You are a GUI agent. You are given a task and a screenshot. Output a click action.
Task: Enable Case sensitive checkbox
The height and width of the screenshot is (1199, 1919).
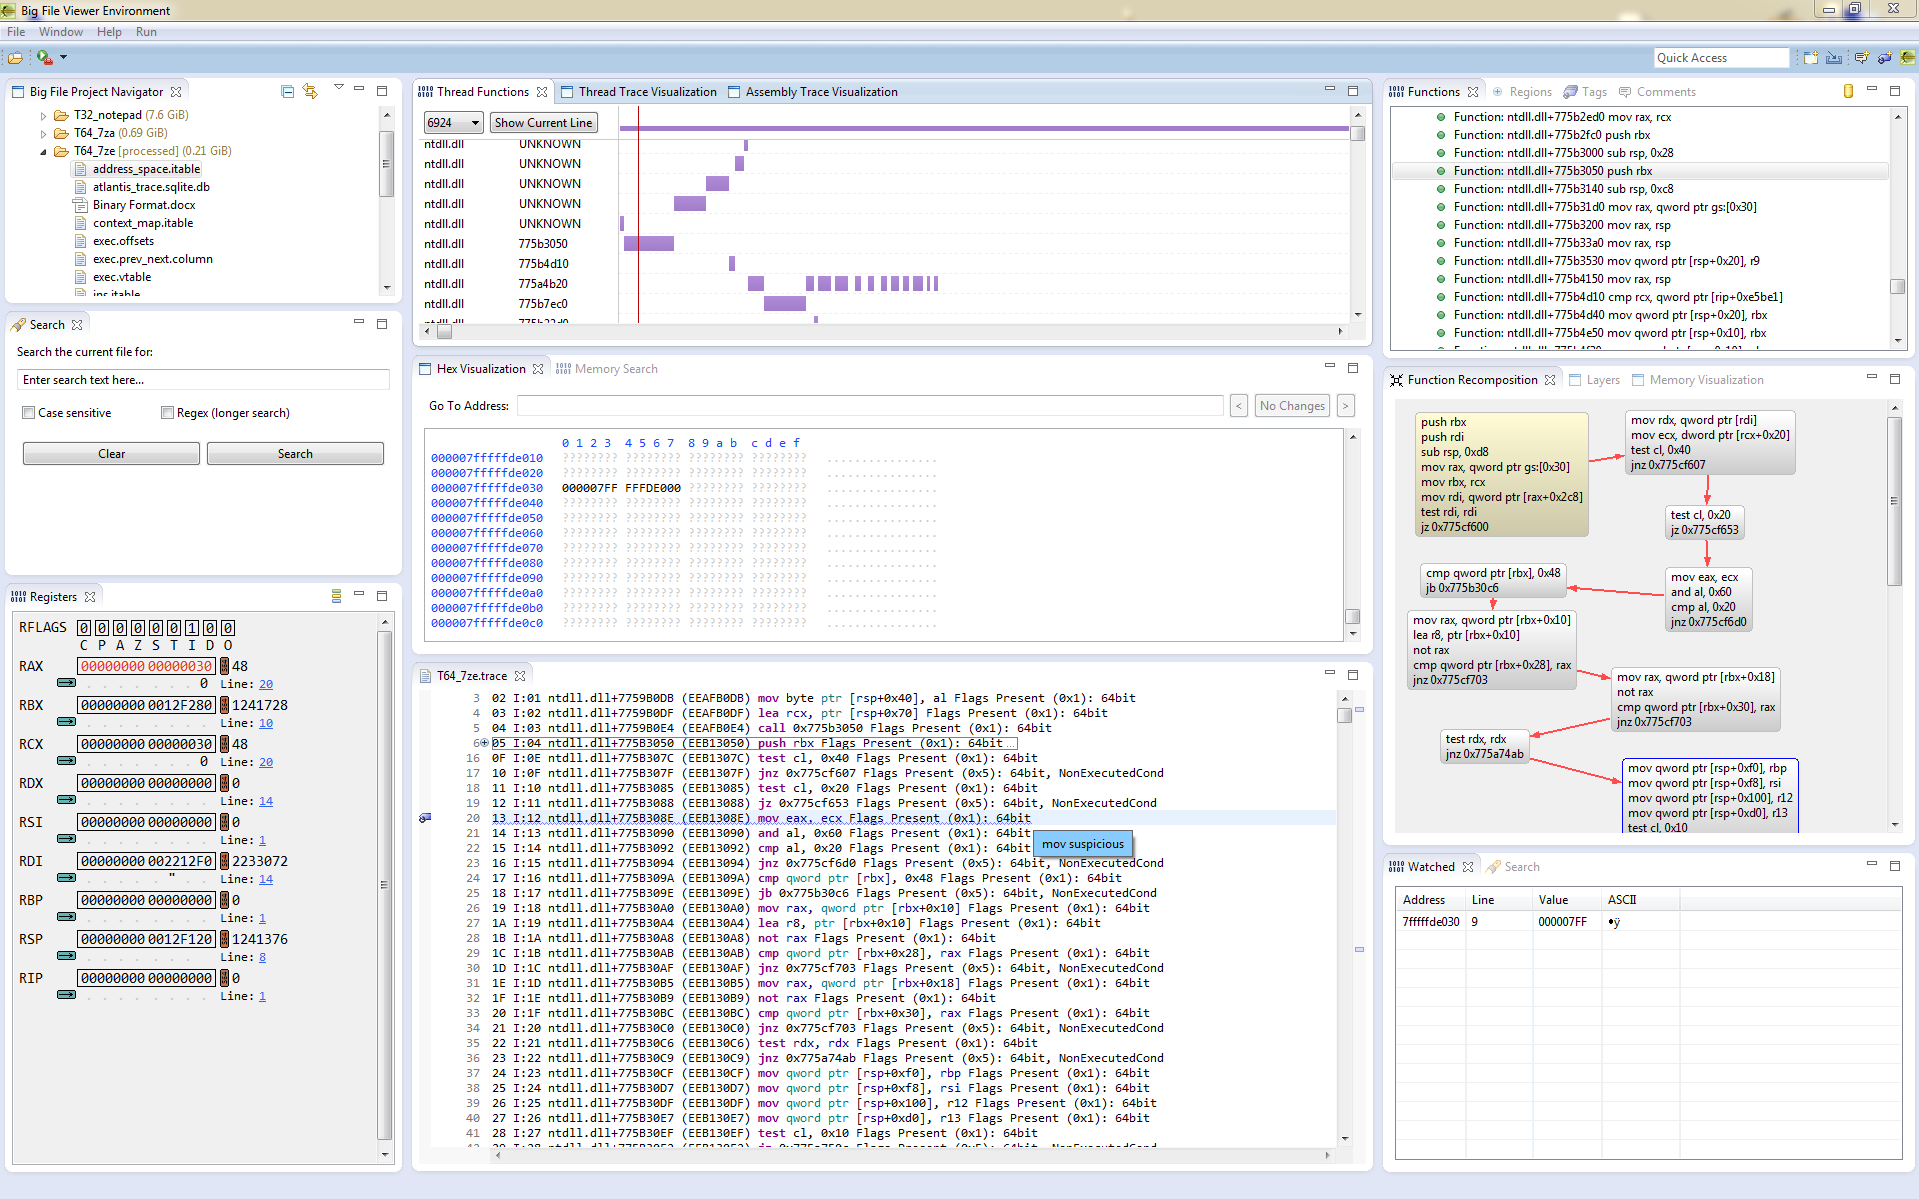29,413
